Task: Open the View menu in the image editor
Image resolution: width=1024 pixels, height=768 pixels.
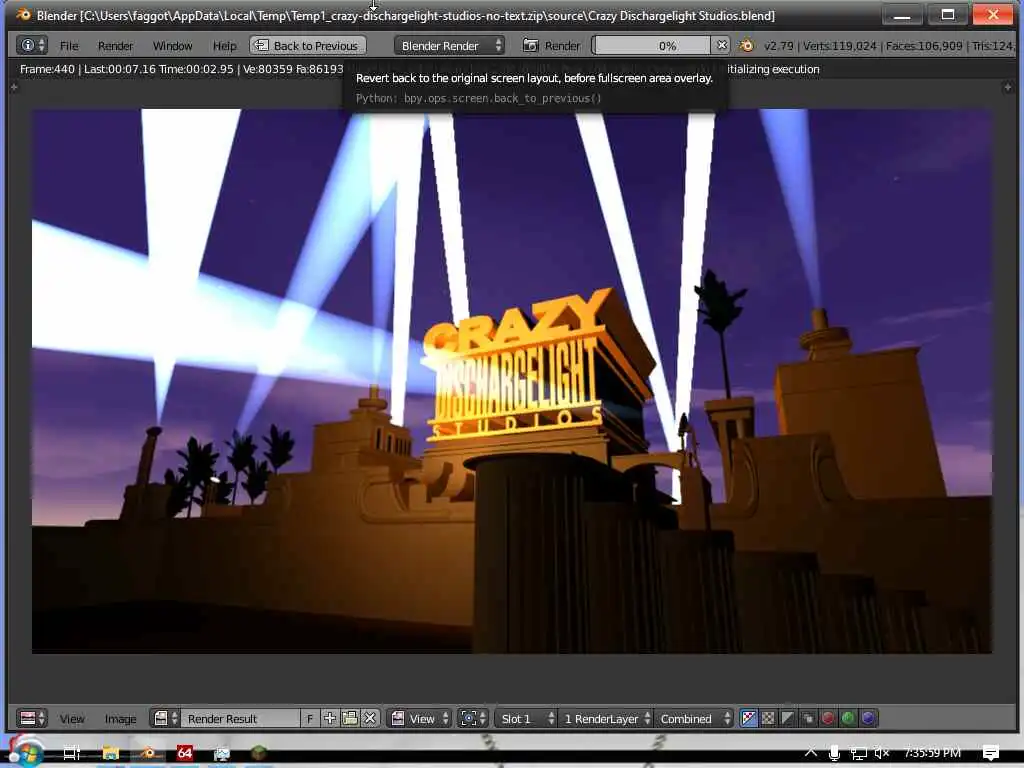Action: [x=72, y=719]
